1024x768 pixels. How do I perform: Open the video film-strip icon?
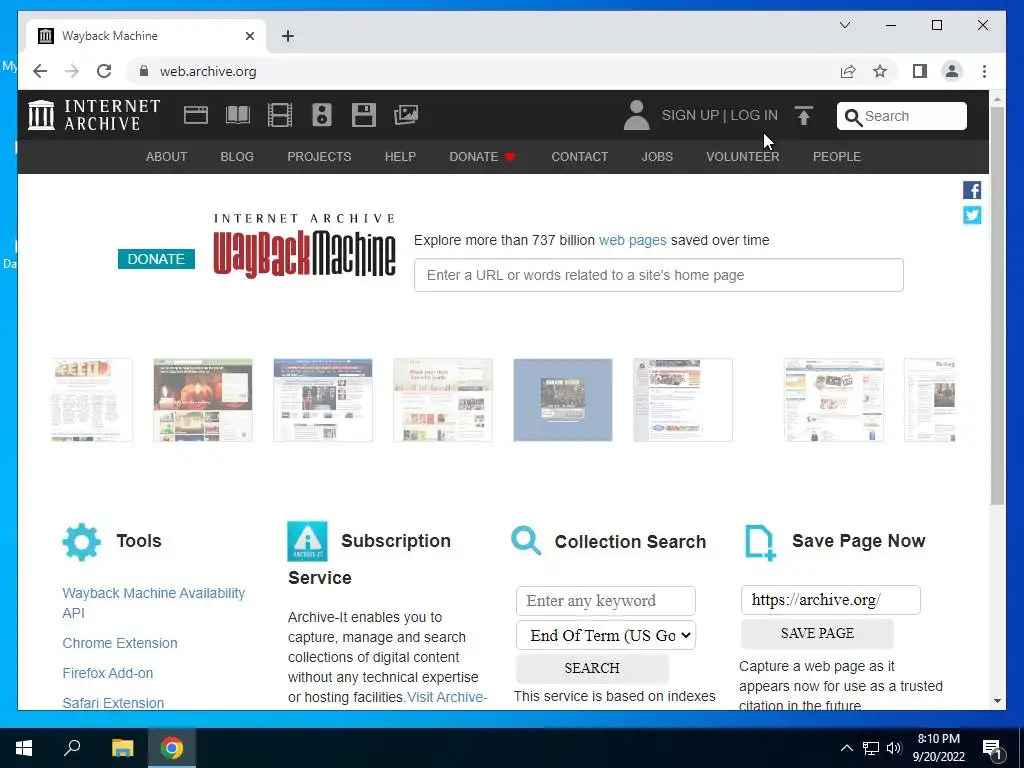tap(280, 115)
